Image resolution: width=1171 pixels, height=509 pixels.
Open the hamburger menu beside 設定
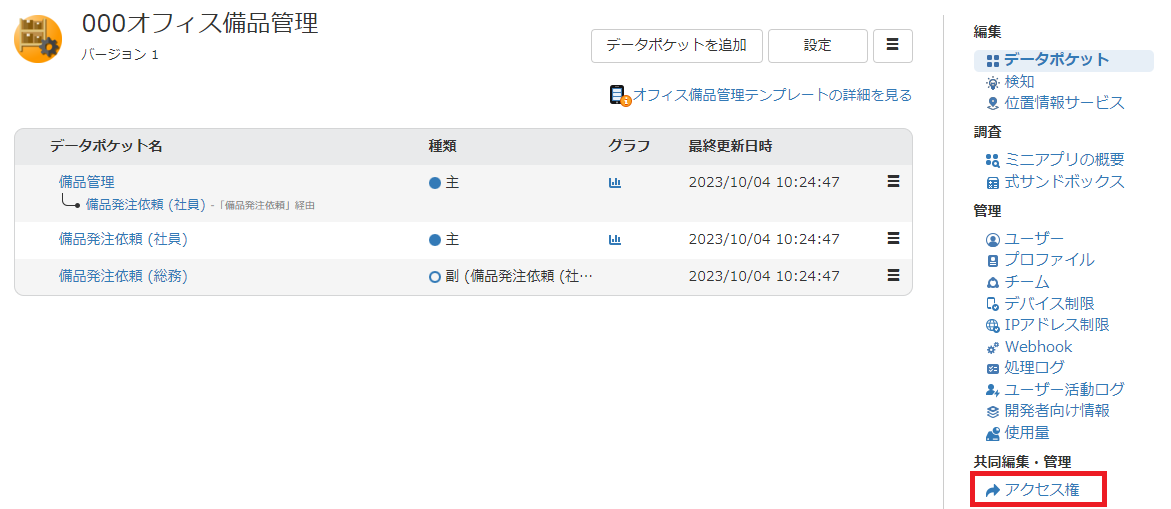pyautogui.click(x=892, y=46)
